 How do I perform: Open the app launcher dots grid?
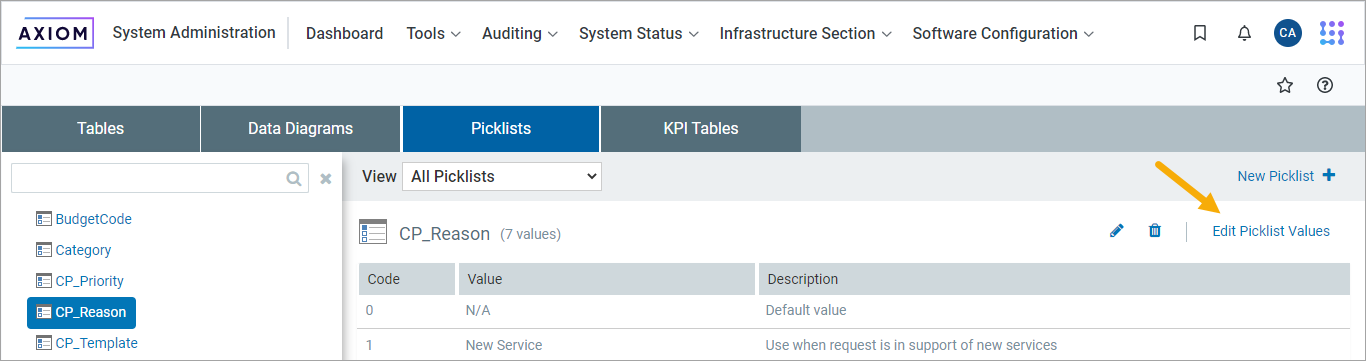[1332, 33]
